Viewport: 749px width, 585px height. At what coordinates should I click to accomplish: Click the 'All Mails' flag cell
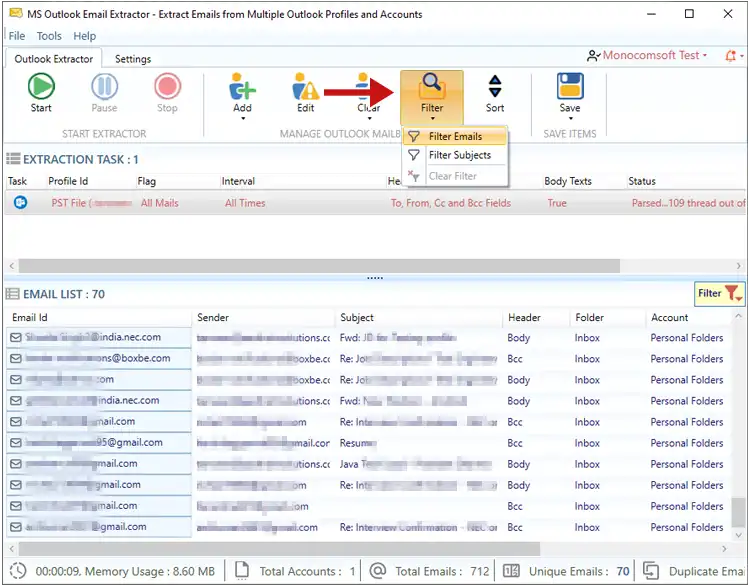click(160, 203)
